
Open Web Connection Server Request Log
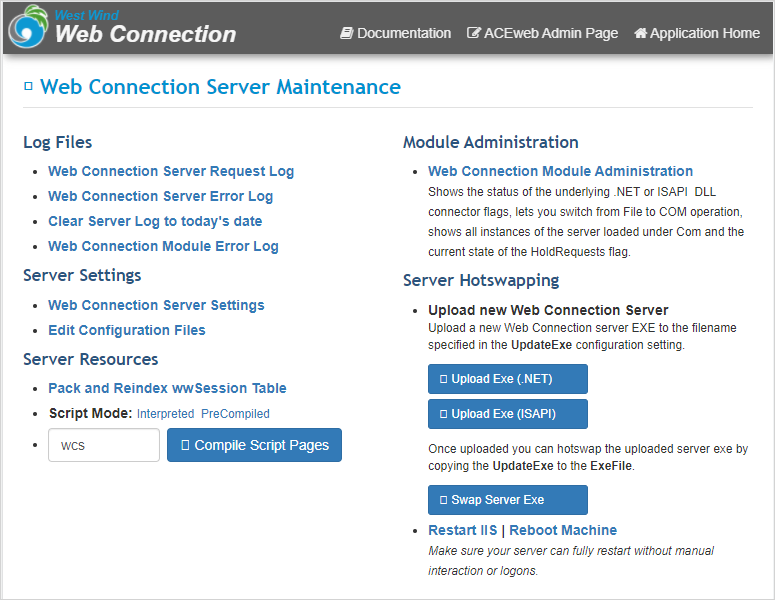(171, 171)
